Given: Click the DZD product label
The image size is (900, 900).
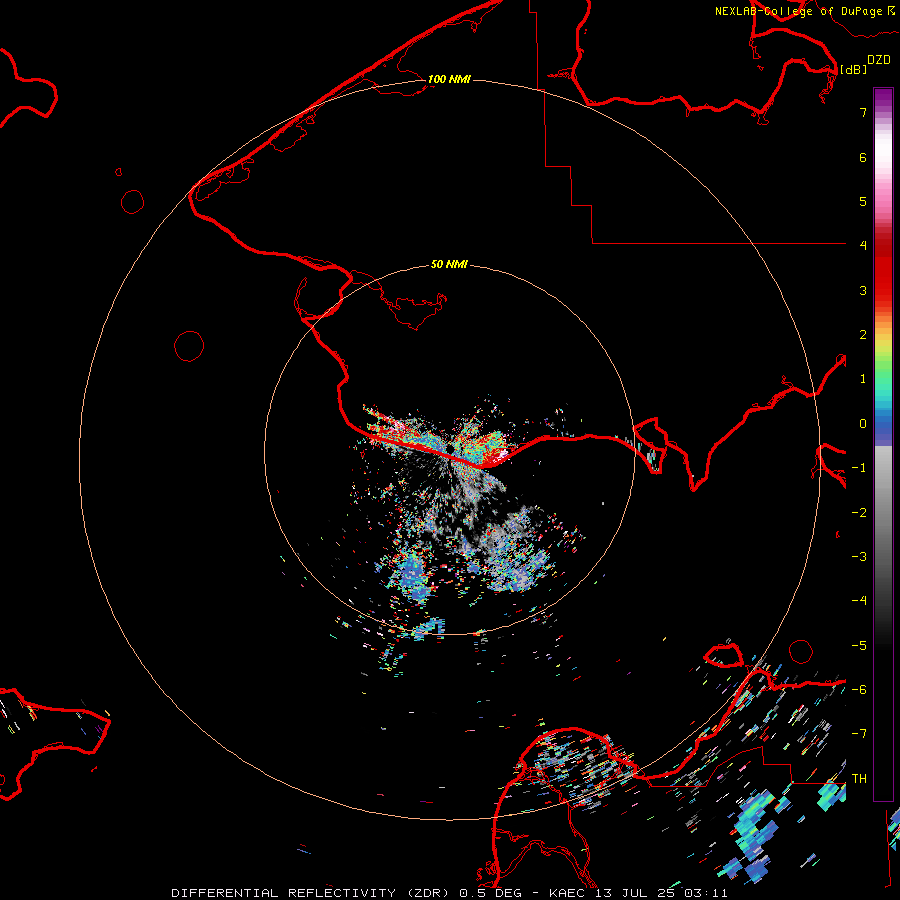Looking at the screenshot, I should 879,60.
